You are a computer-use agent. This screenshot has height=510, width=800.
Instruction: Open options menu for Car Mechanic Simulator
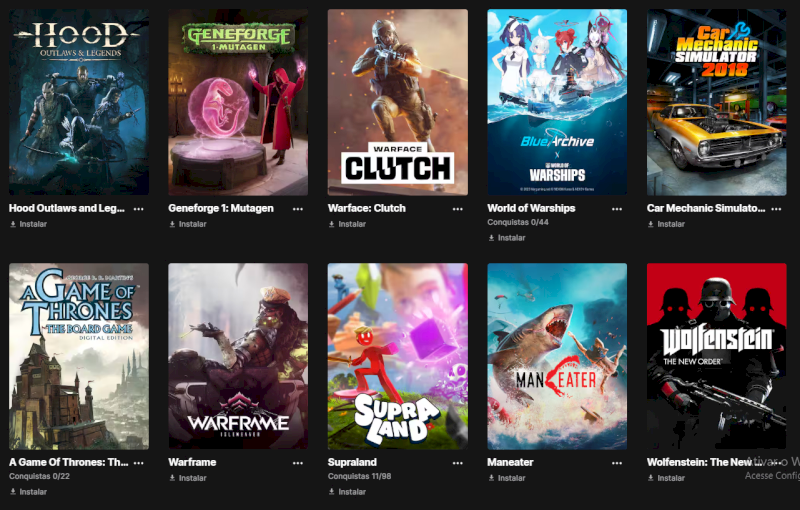(777, 209)
